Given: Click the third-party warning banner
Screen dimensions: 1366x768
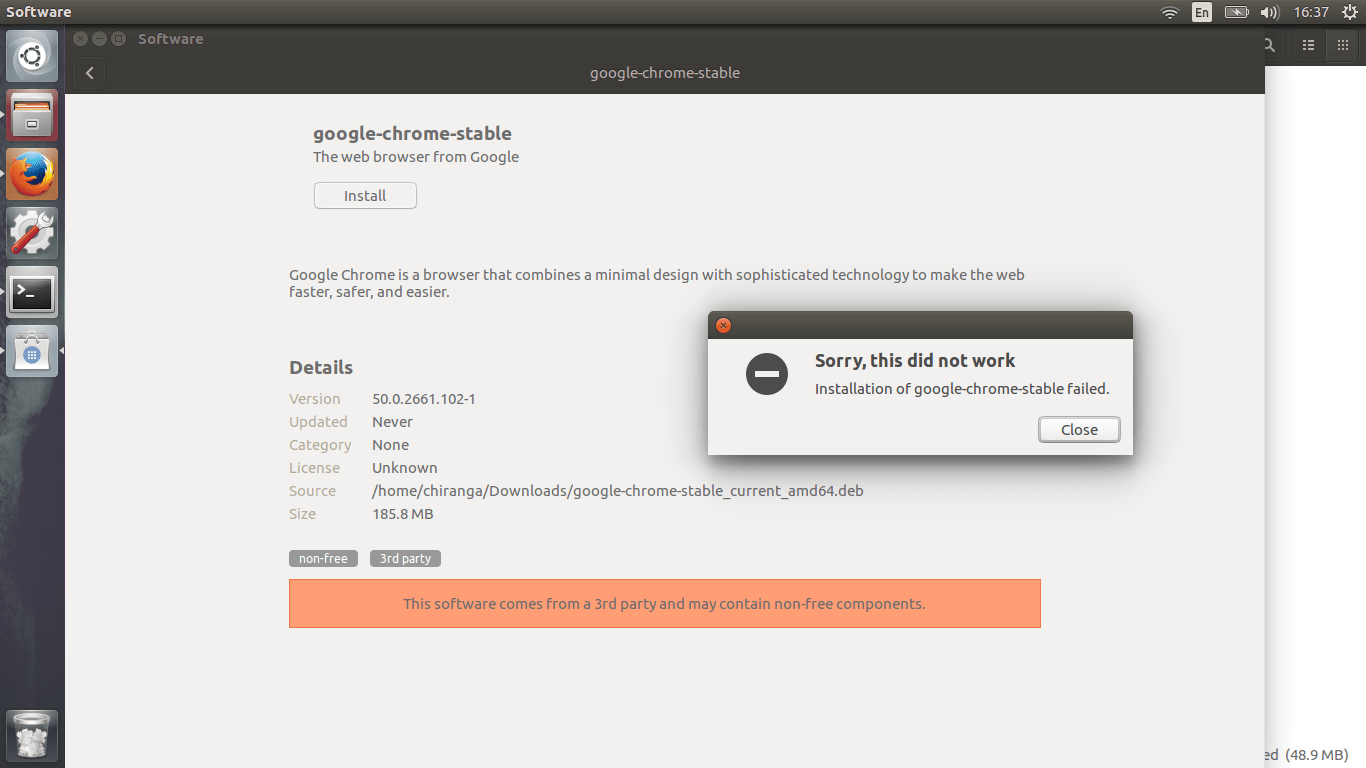Looking at the screenshot, I should point(665,604).
